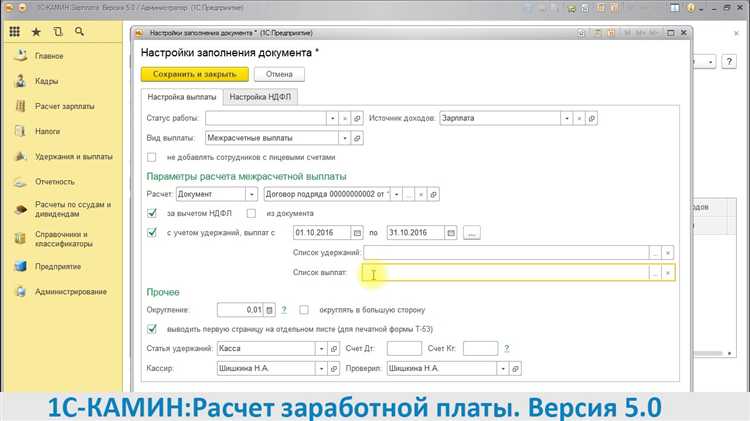Open calendar picker for end date 31.10.2016
This screenshot has height=421, width=750.
(x=451, y=233)
